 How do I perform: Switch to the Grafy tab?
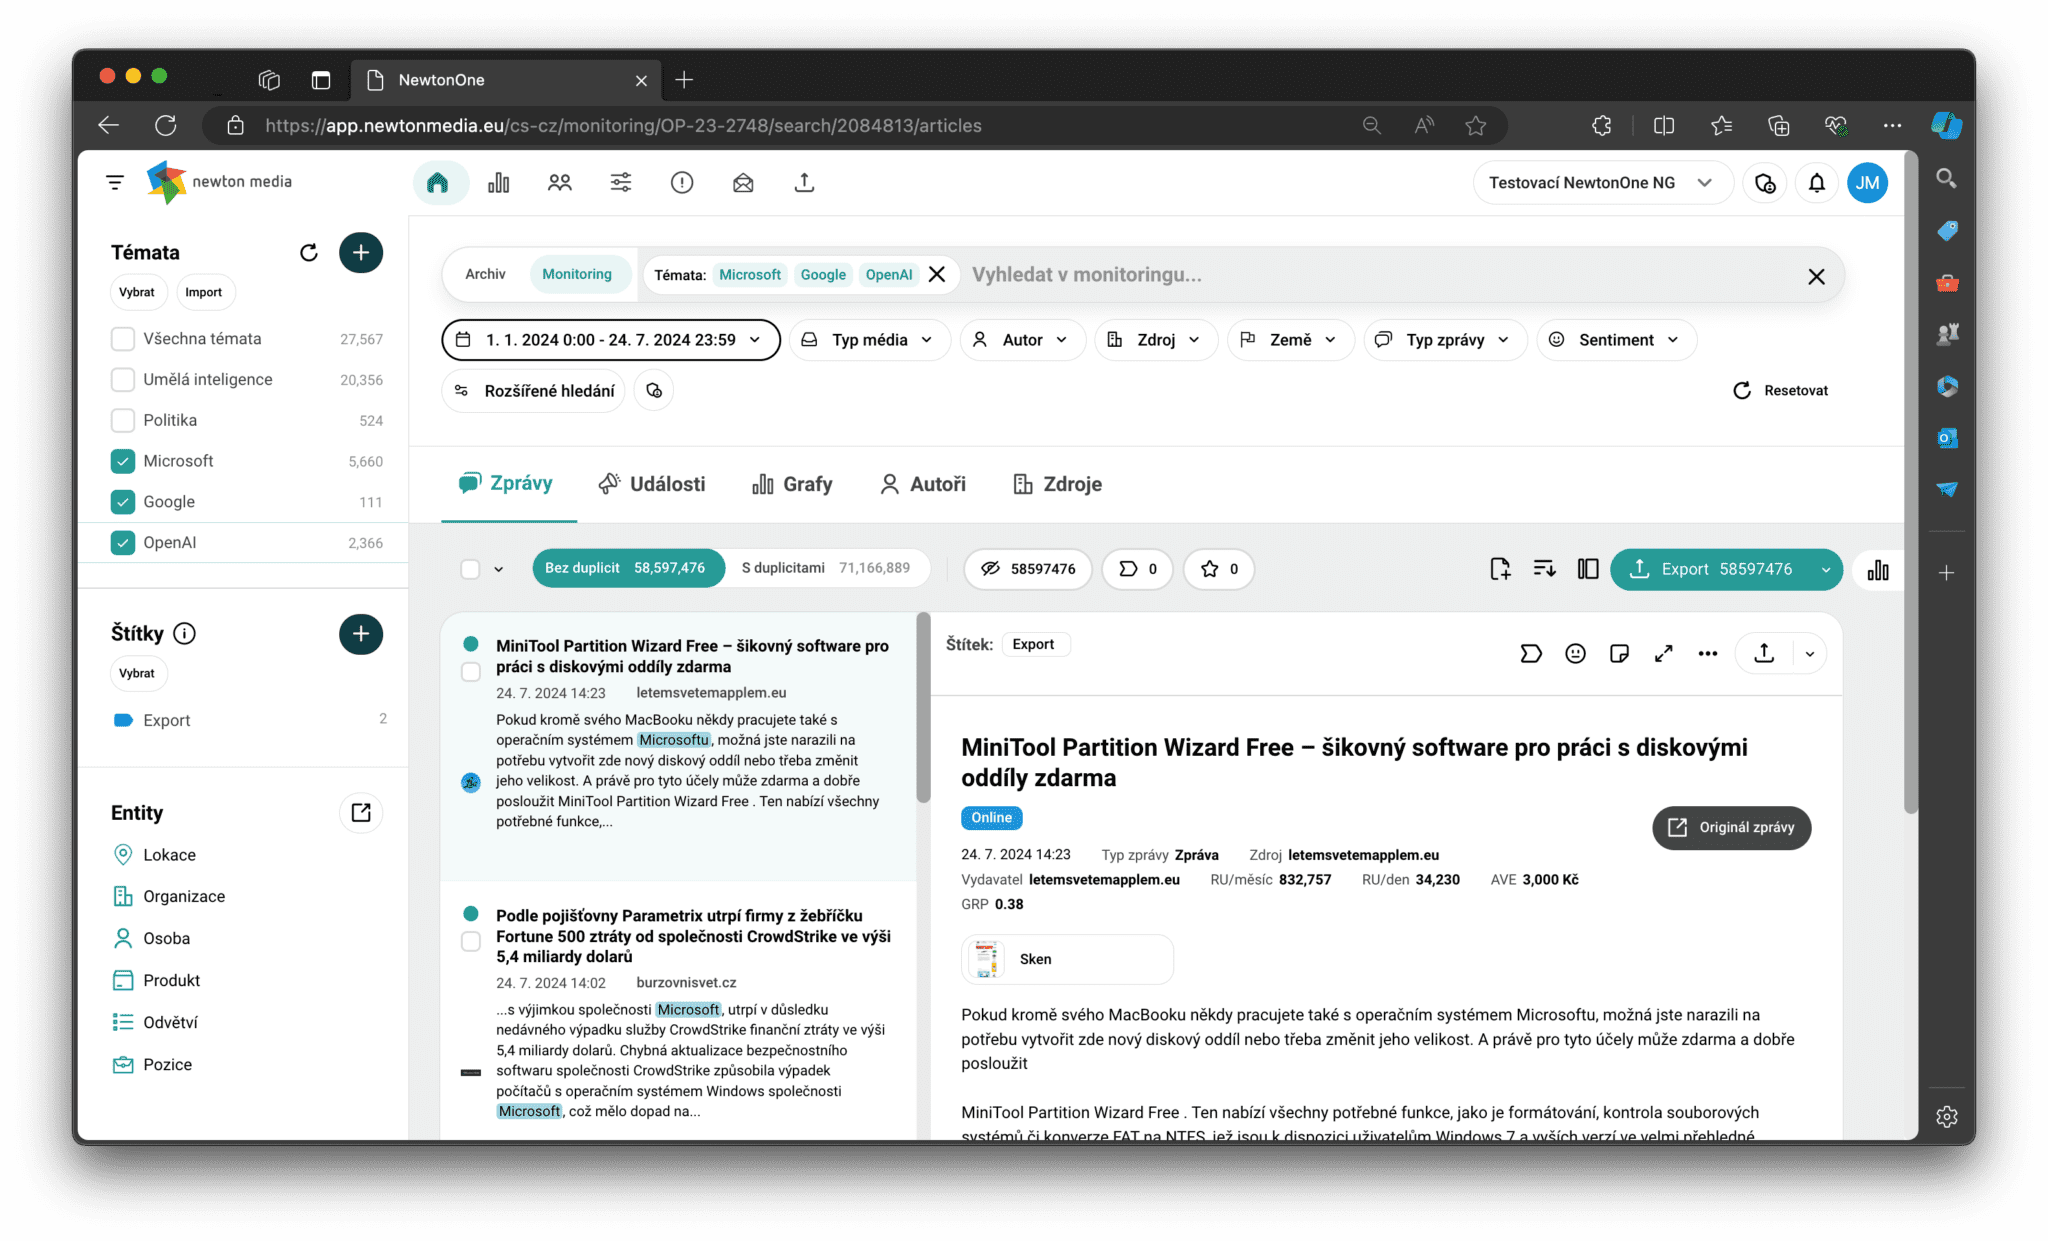[x=792, y=484]
